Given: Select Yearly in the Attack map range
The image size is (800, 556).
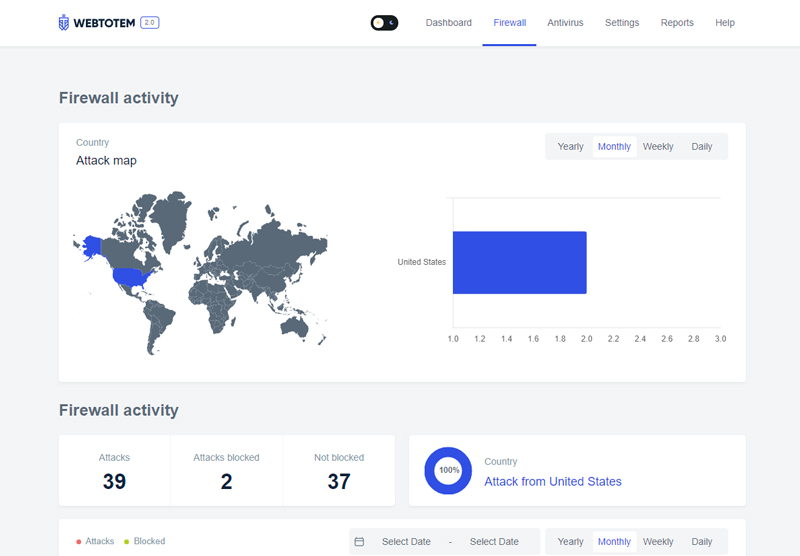Looking at the screenshot, I should point(570,147).
